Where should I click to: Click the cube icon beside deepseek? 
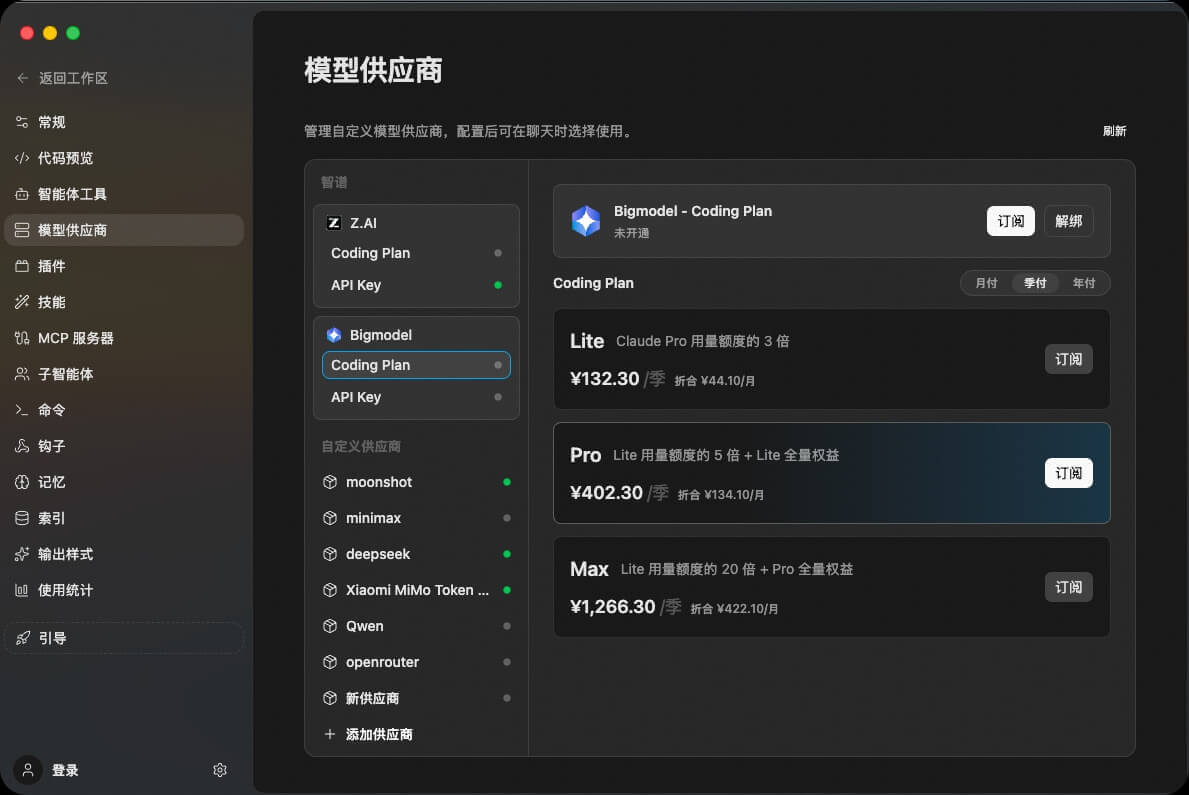pos(330,555)
